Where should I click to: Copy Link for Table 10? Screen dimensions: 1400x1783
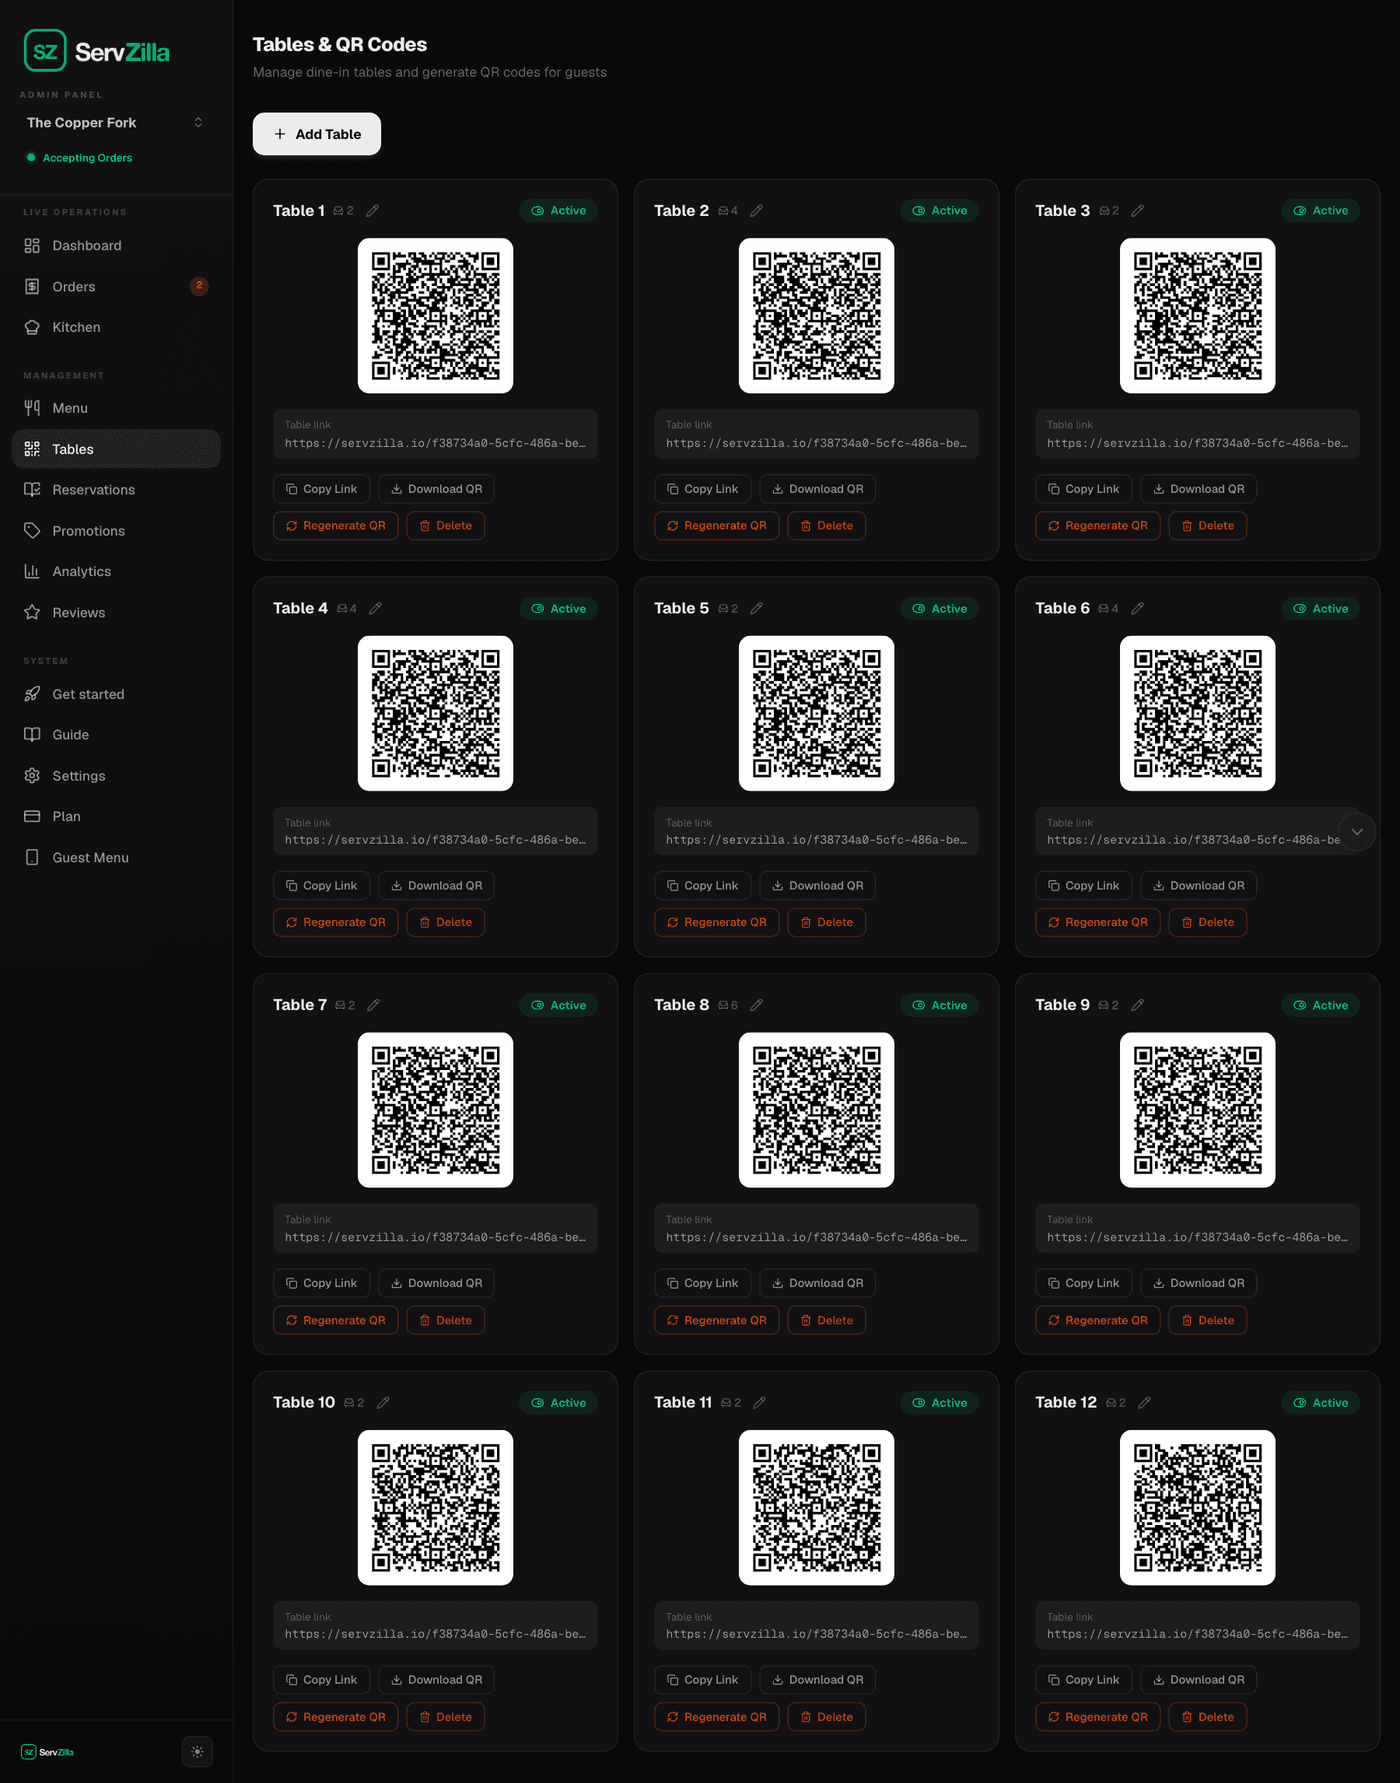tap(321, 1680)
